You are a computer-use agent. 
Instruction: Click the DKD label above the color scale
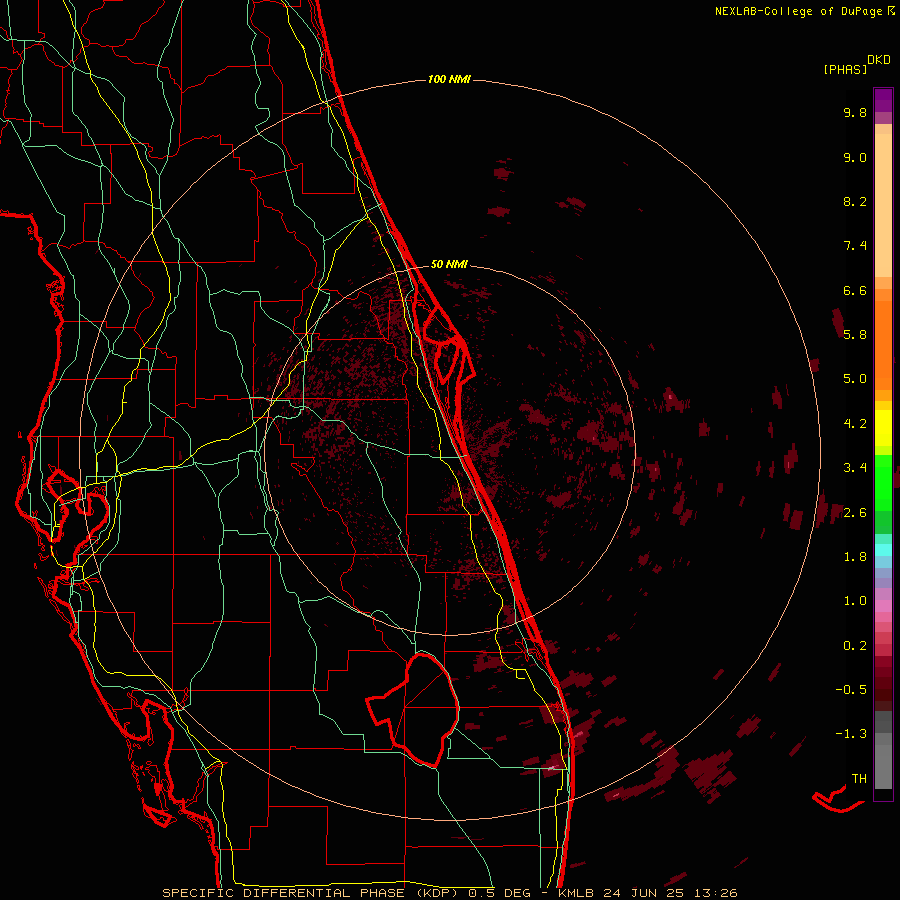click(x=879, y=60)
